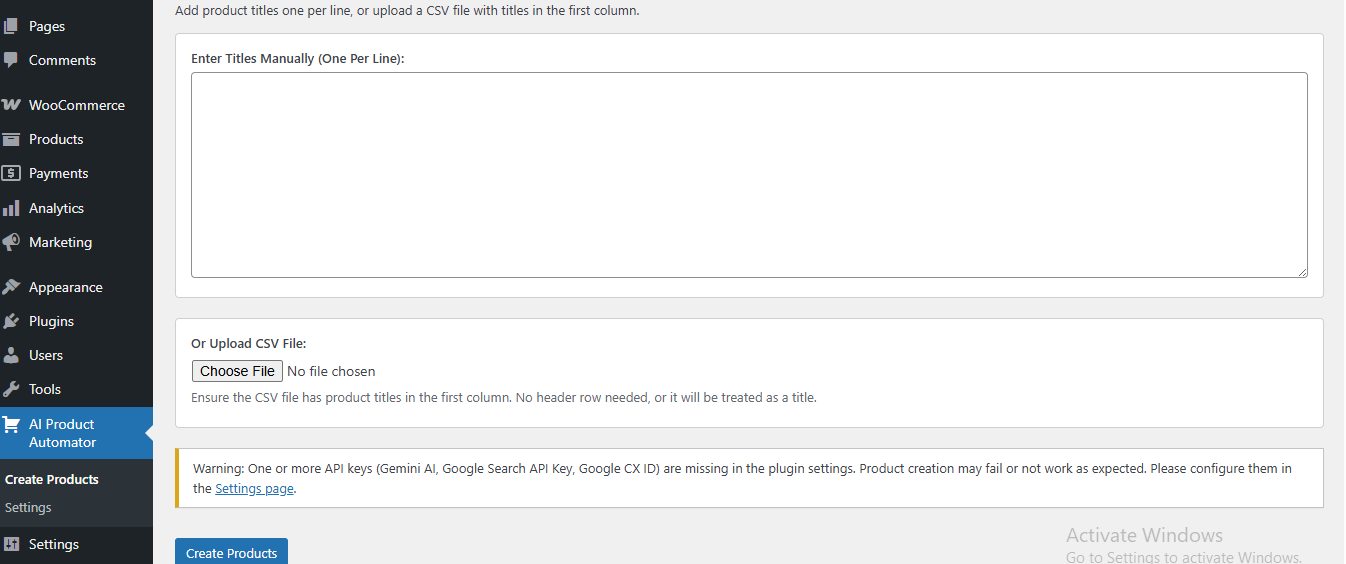Go to the Settings submenu under AI Product Automator

coord(28,507)
